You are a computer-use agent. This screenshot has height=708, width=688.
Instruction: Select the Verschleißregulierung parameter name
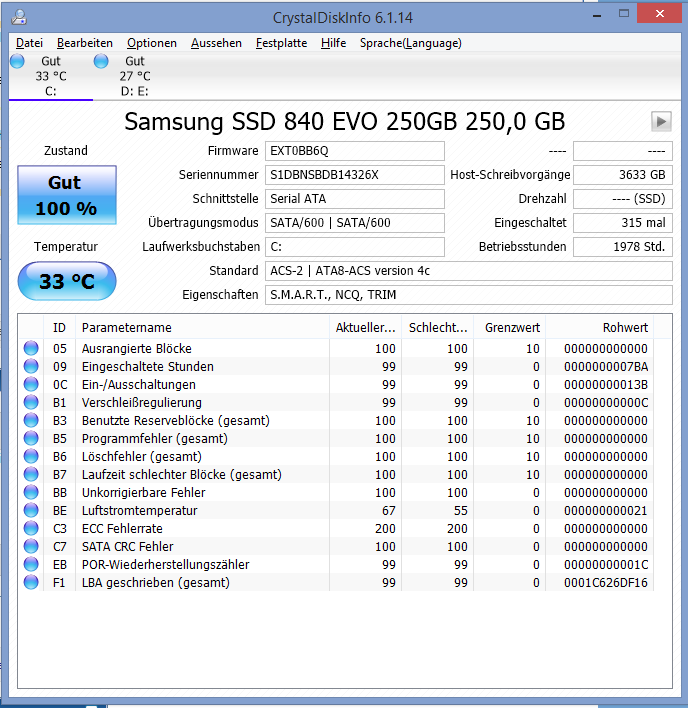click(142, 403)
